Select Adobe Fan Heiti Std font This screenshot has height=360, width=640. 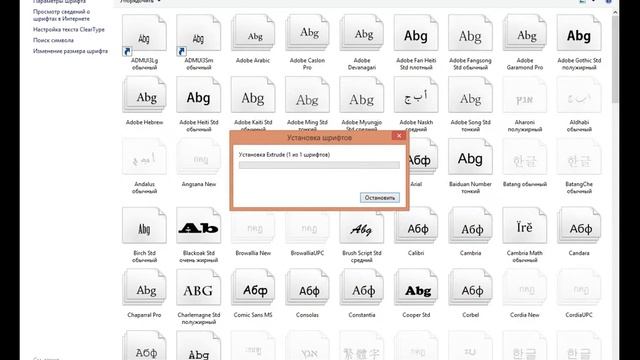click(x=416, y=34)
